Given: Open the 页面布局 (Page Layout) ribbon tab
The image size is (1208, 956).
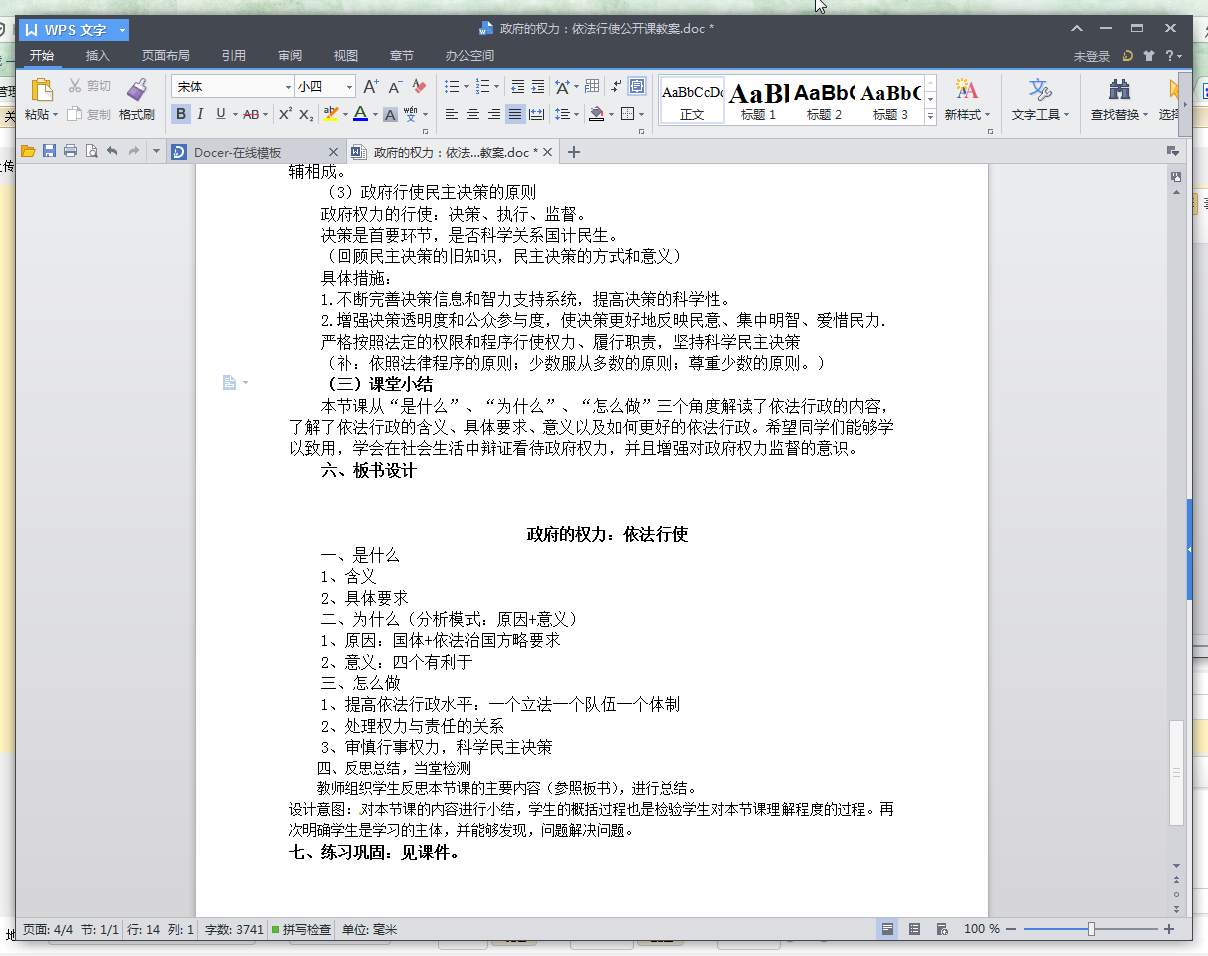Looking at the screenshot, I should [165, 56].
